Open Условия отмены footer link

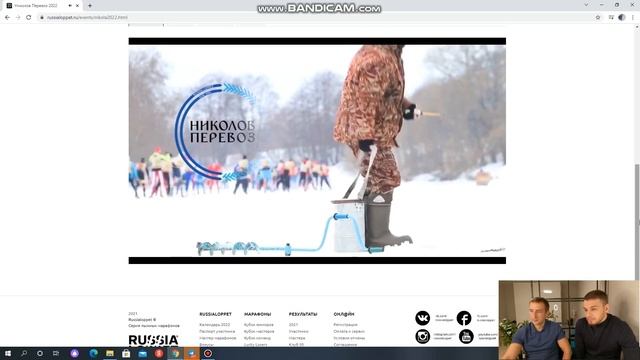(x=349, y=338)
